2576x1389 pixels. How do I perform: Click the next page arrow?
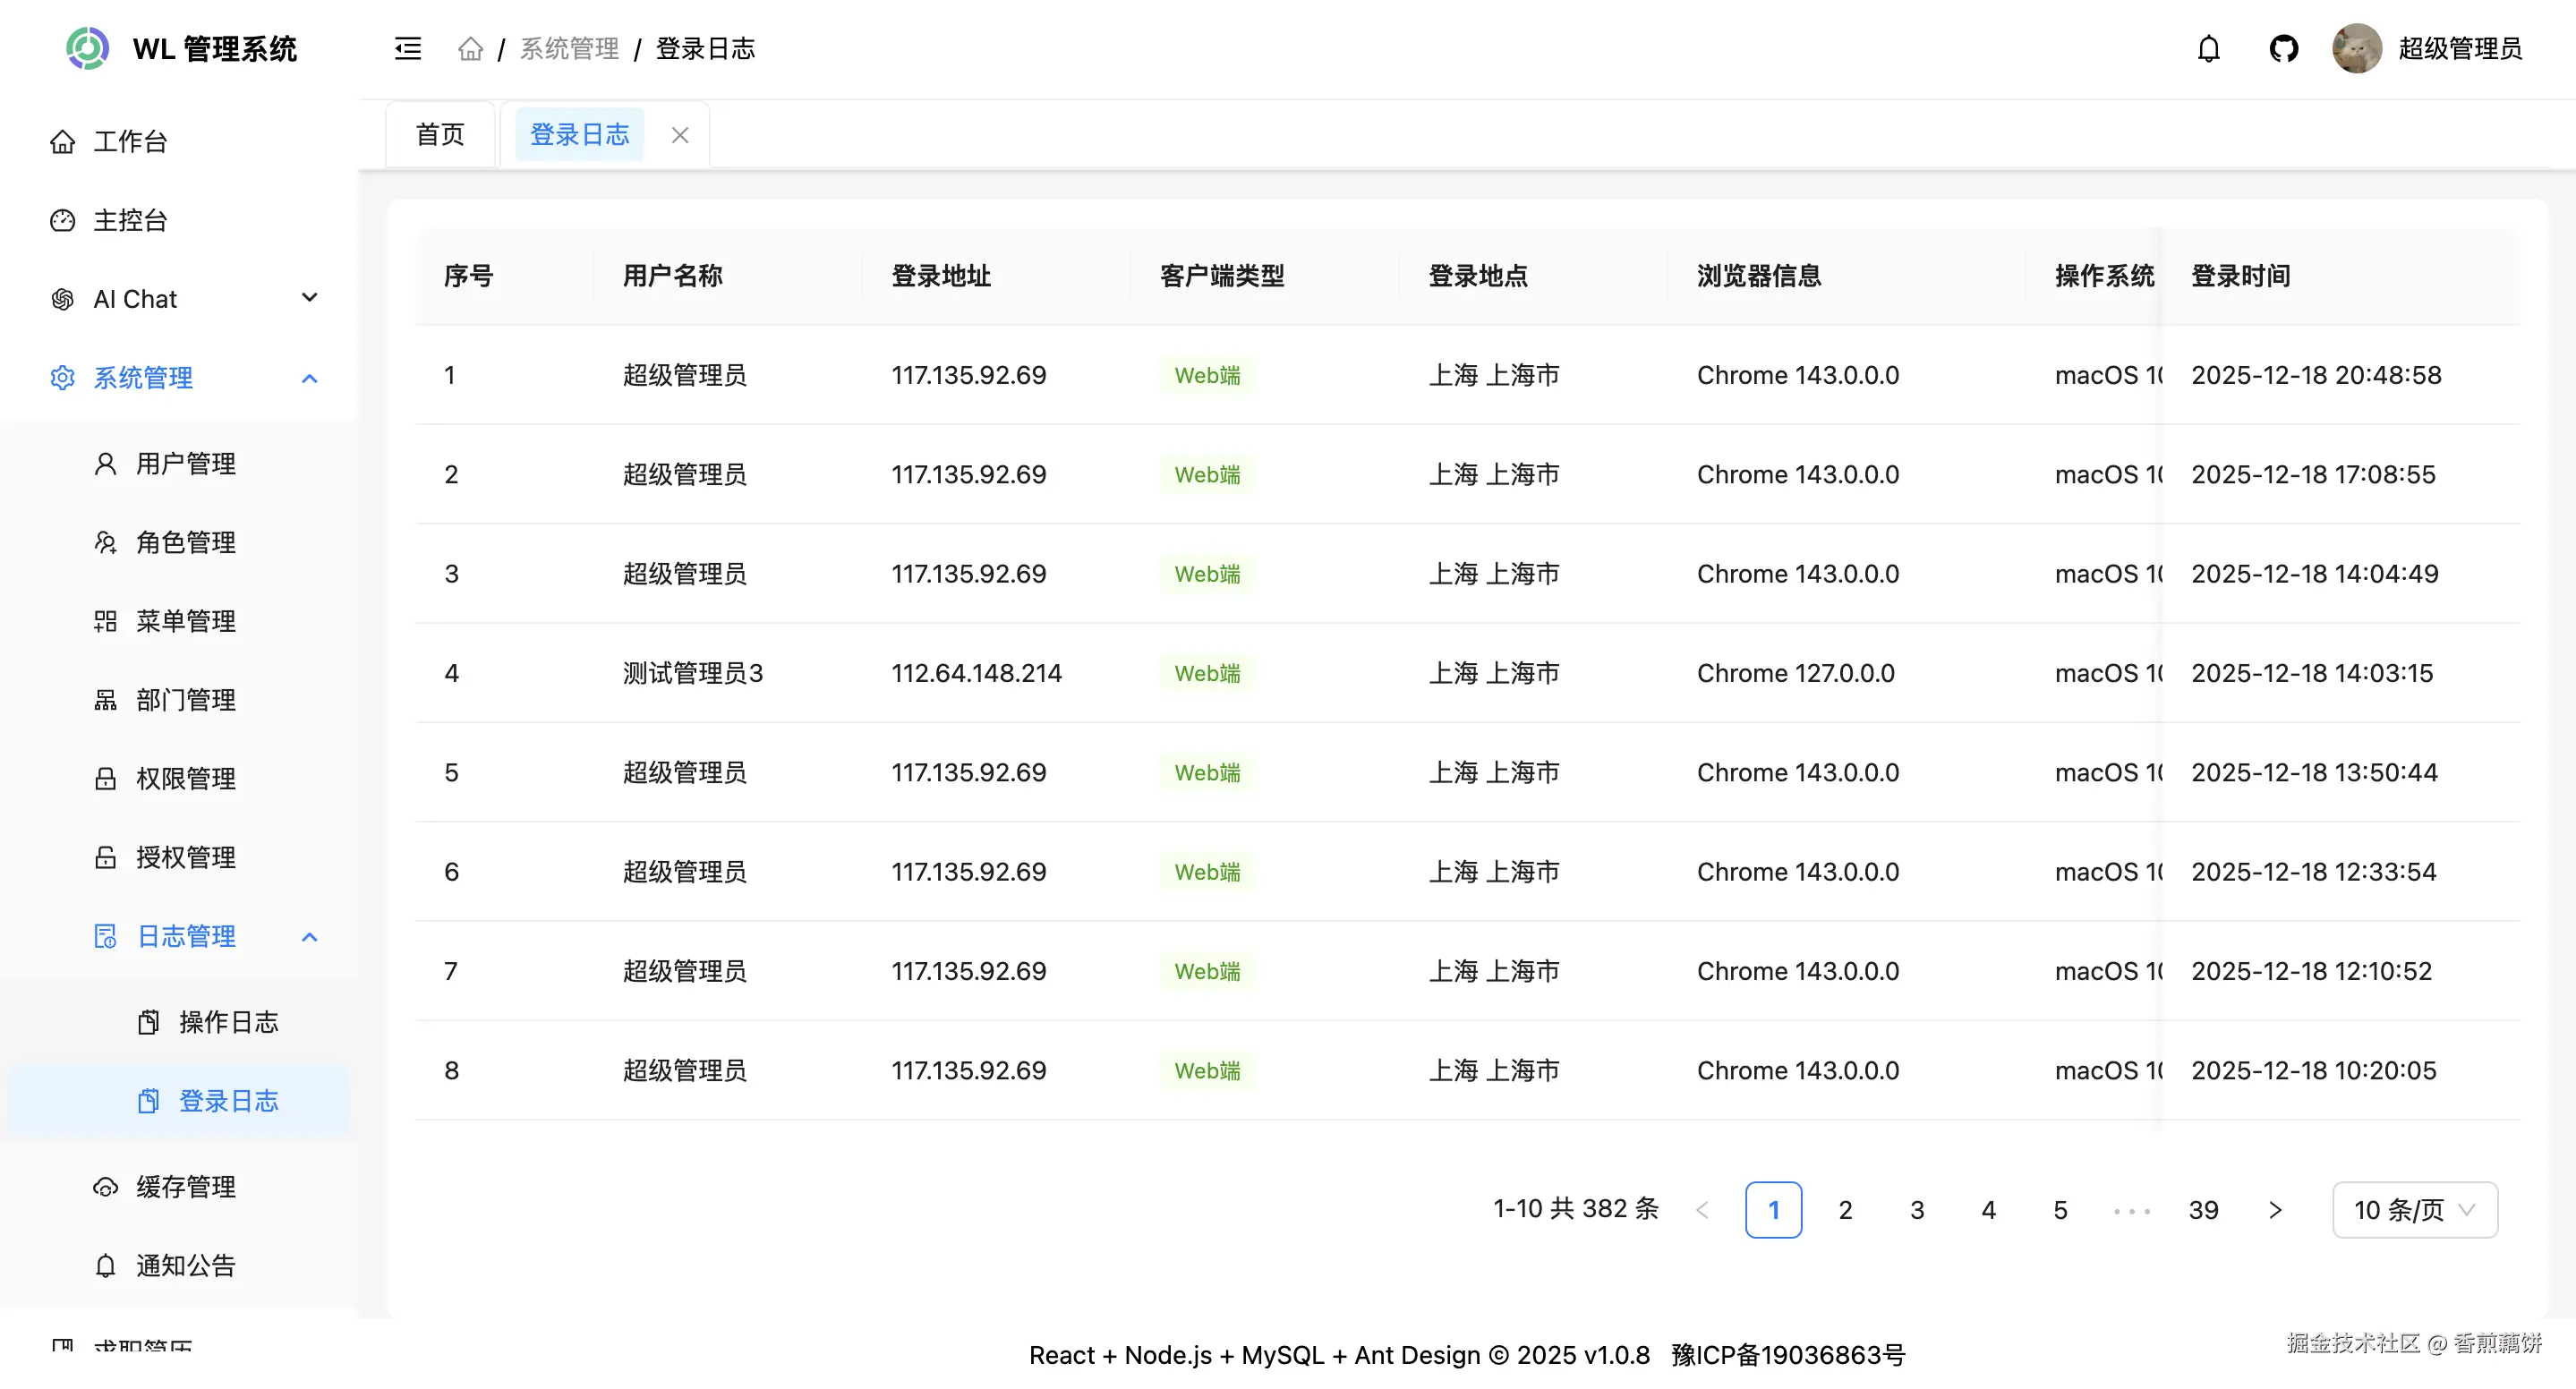(x=2275, y=1210)
